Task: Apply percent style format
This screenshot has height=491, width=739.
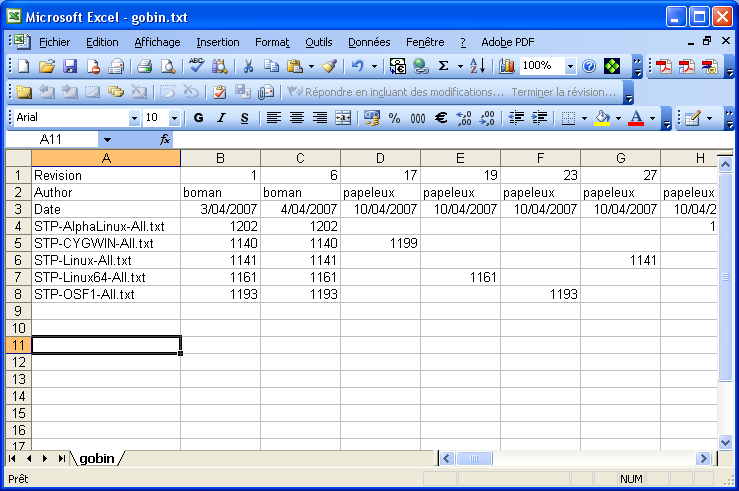Action: (394, 118)
